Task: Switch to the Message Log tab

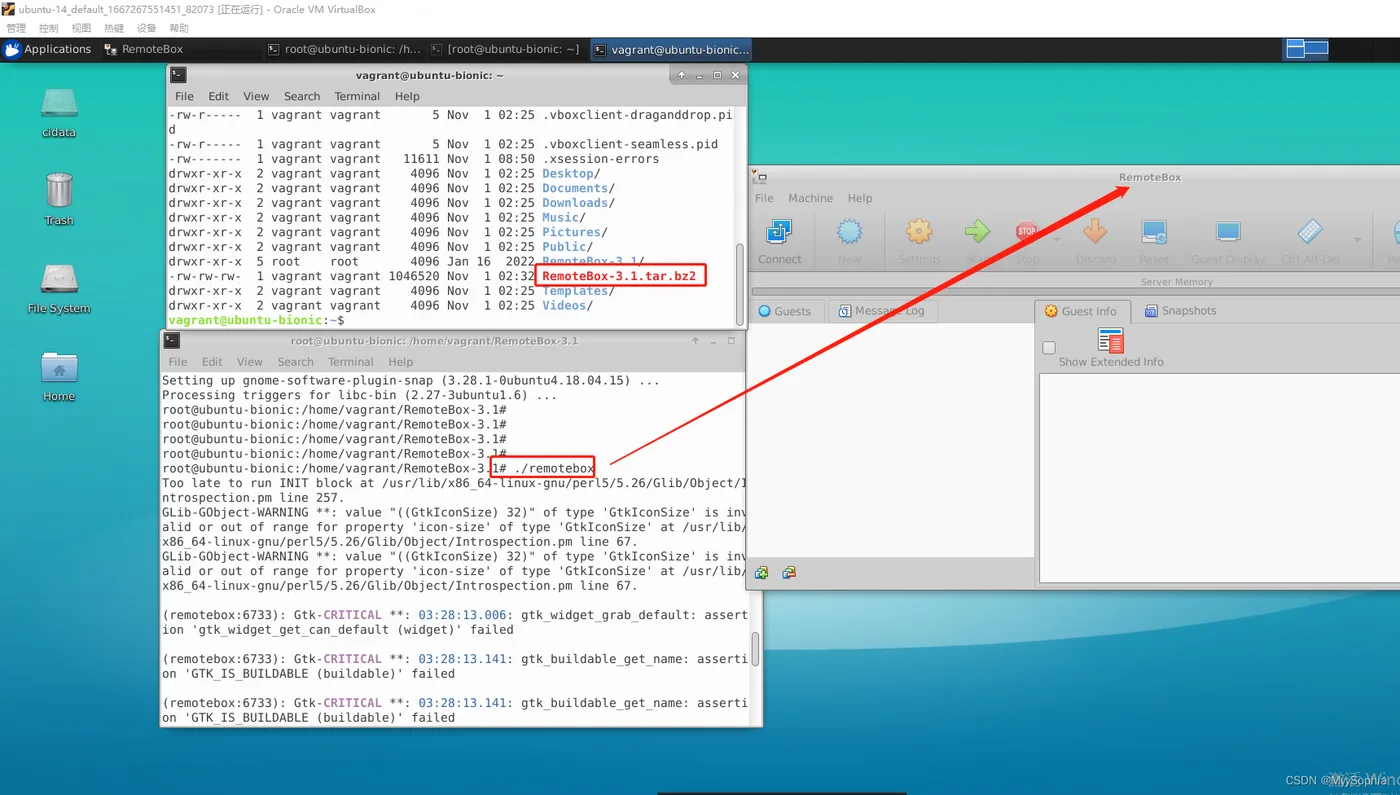Action: point(881,311)
